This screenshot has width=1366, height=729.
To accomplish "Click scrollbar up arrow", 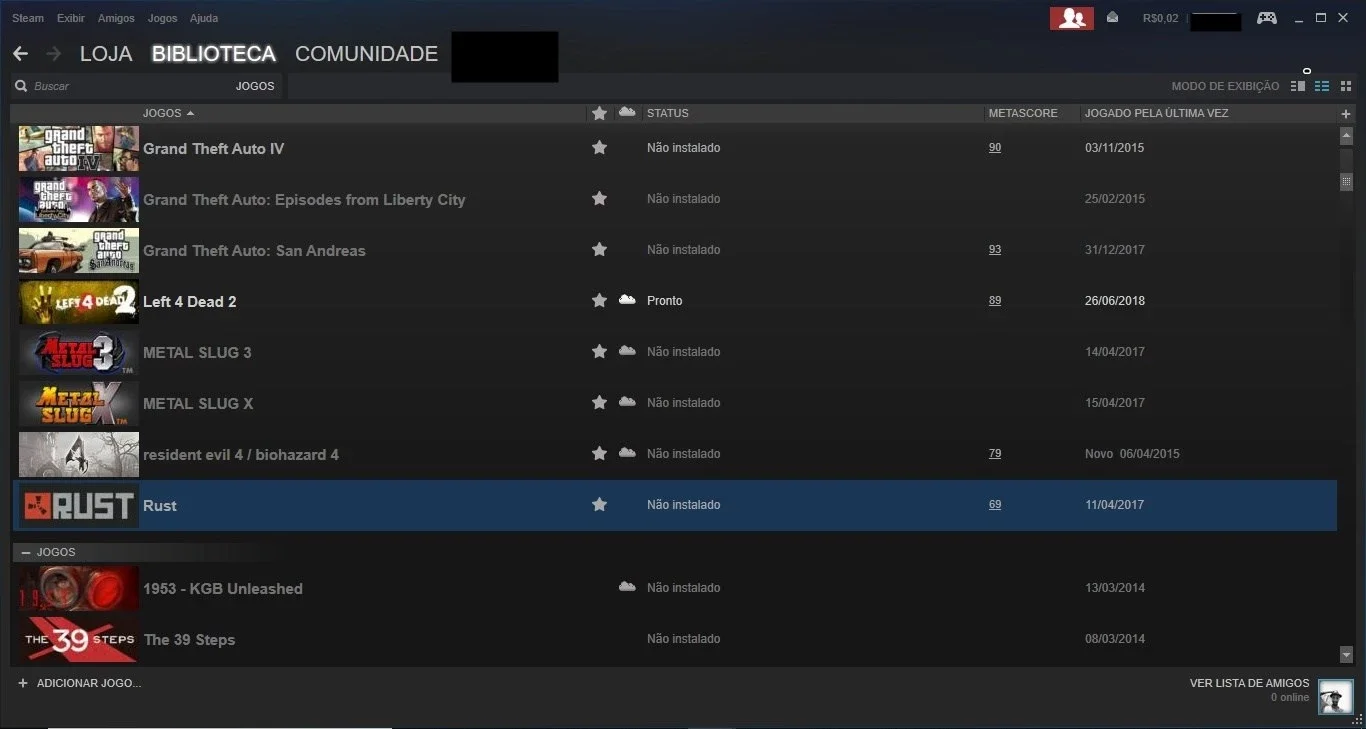I will pyautogui.click(x=1346, y=135).
